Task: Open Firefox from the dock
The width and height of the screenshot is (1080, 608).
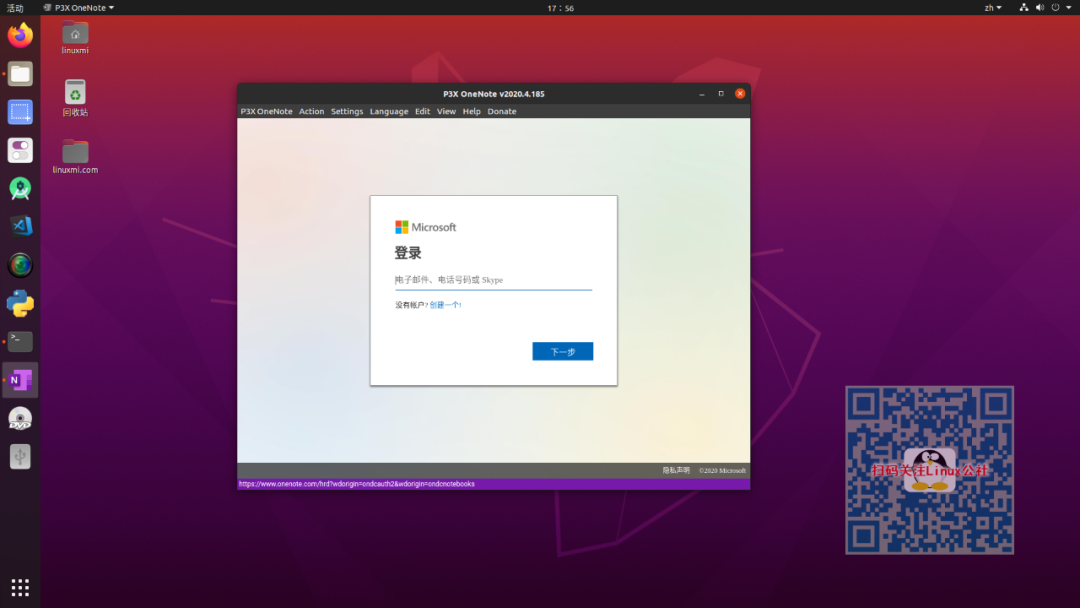Action: pos(20,37)
